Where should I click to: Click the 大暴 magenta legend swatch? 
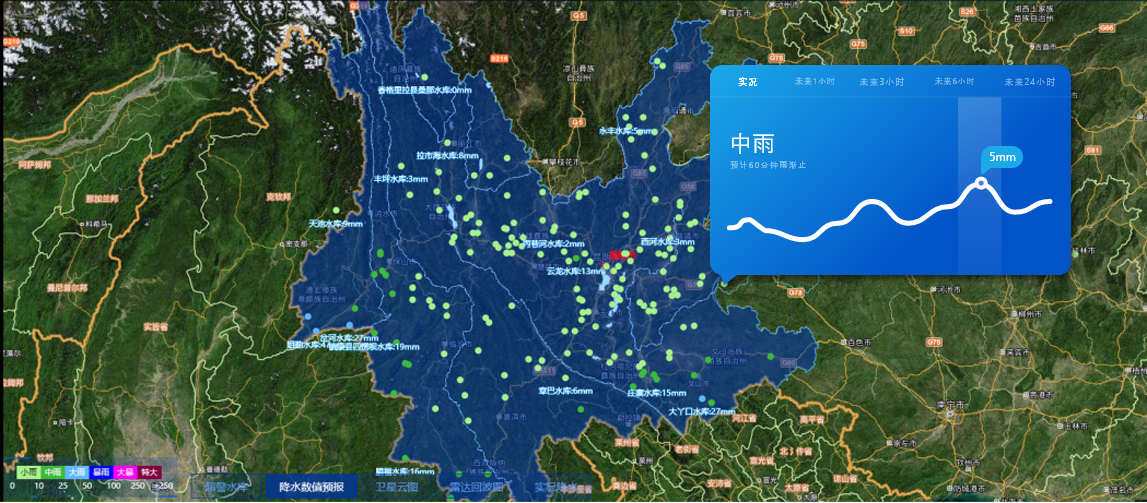(125, 471)
